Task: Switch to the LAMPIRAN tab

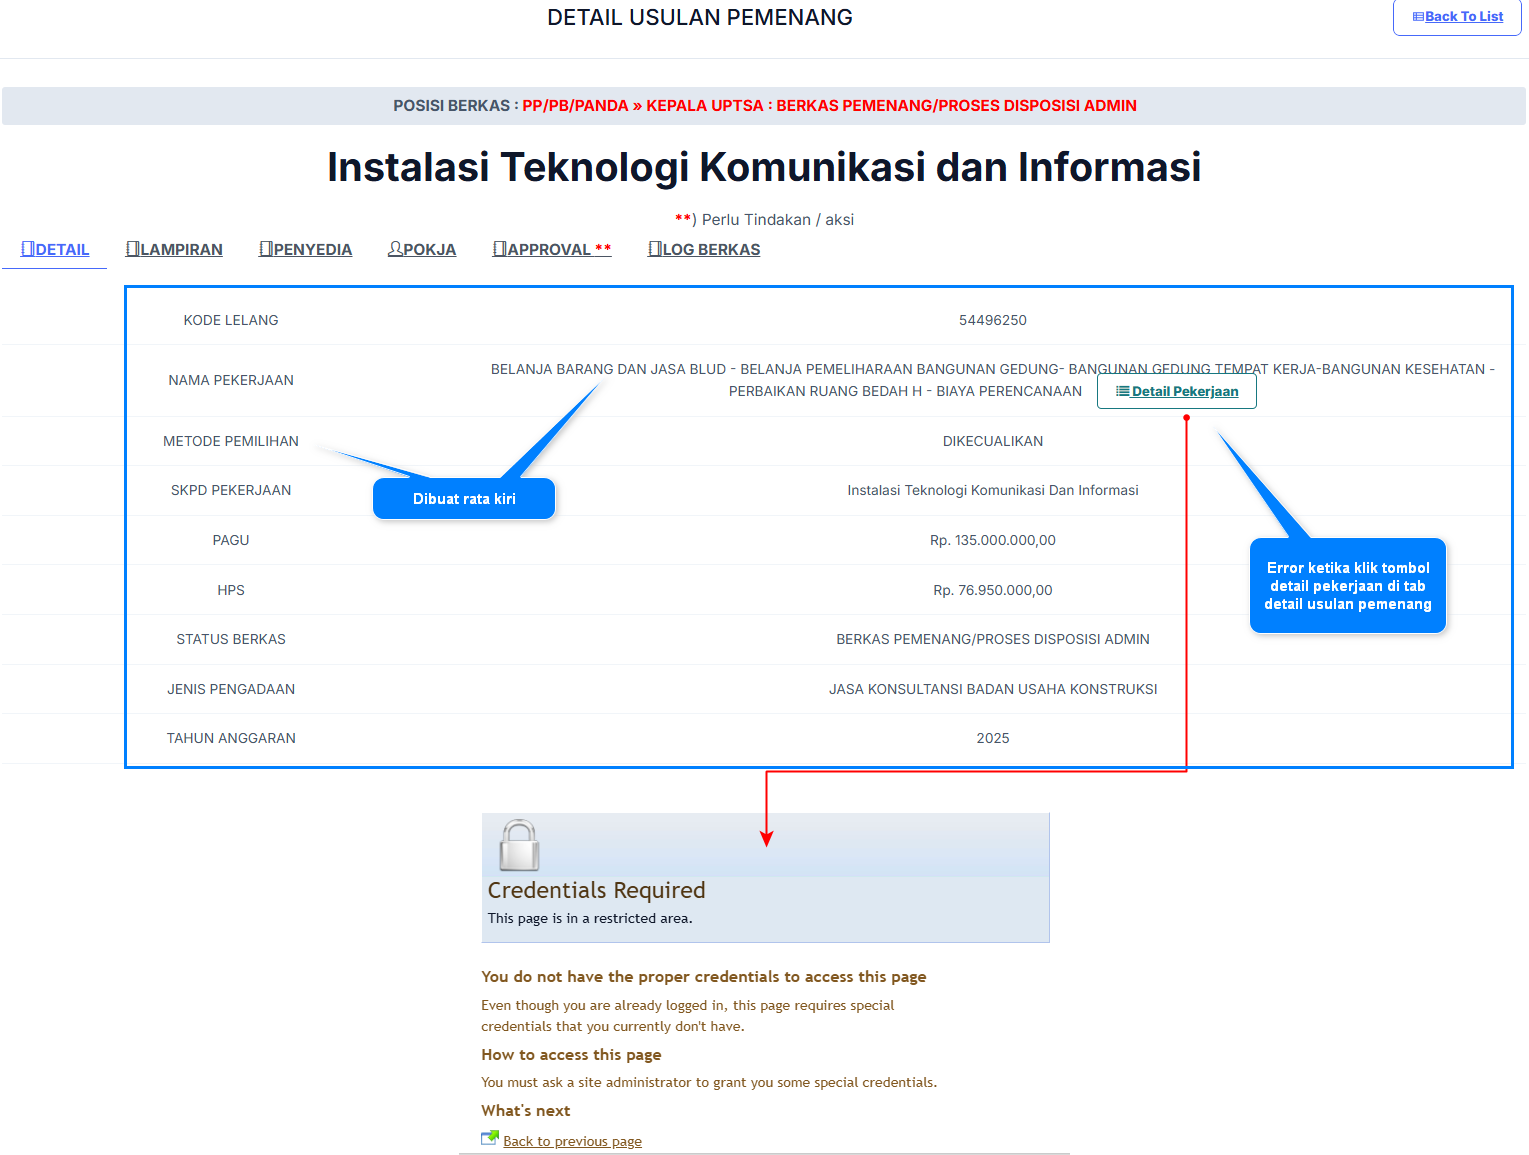Action: click(174, 250)
